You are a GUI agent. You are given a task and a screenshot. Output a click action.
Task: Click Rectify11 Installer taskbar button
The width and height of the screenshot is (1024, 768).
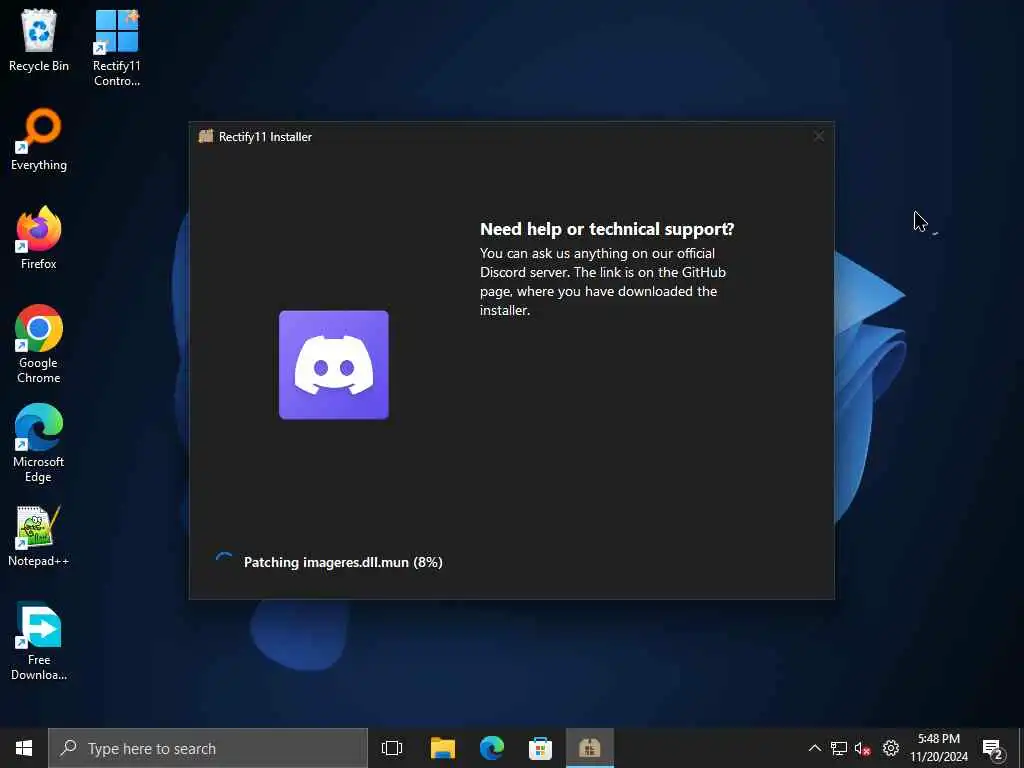coord(590,748)
